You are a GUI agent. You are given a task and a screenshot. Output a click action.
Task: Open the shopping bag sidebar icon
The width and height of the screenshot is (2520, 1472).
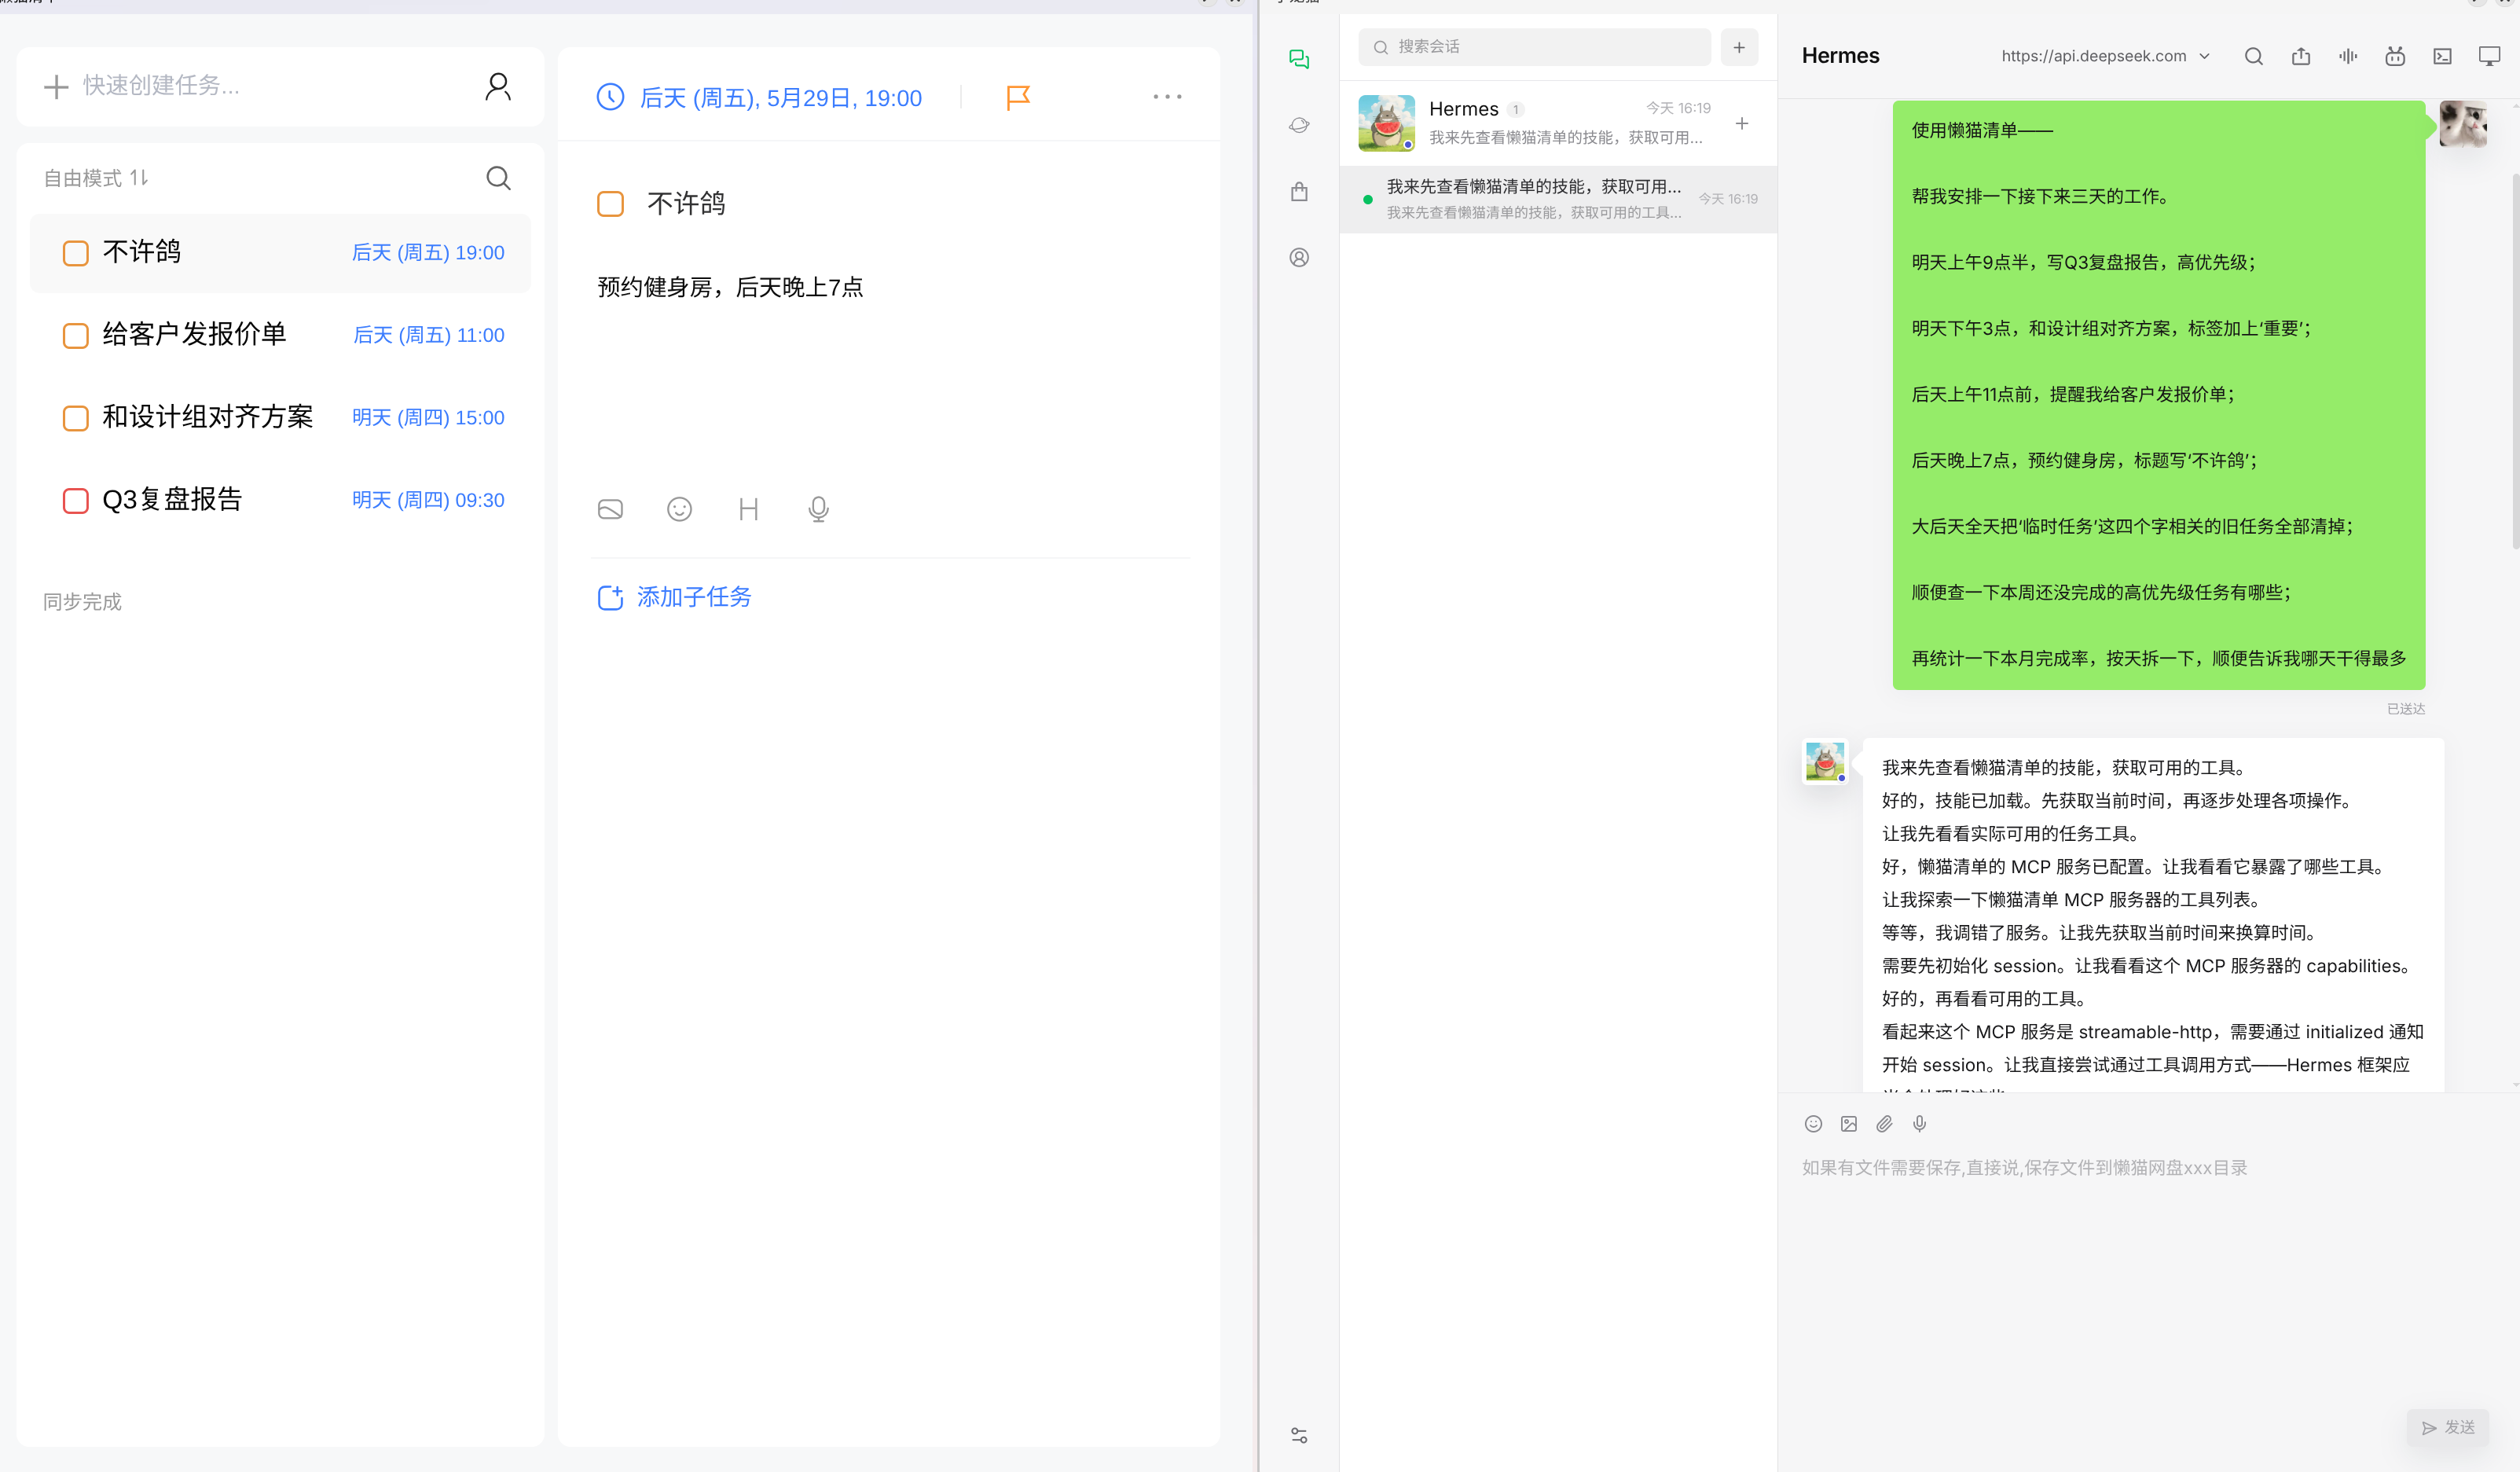(1299, 191)
